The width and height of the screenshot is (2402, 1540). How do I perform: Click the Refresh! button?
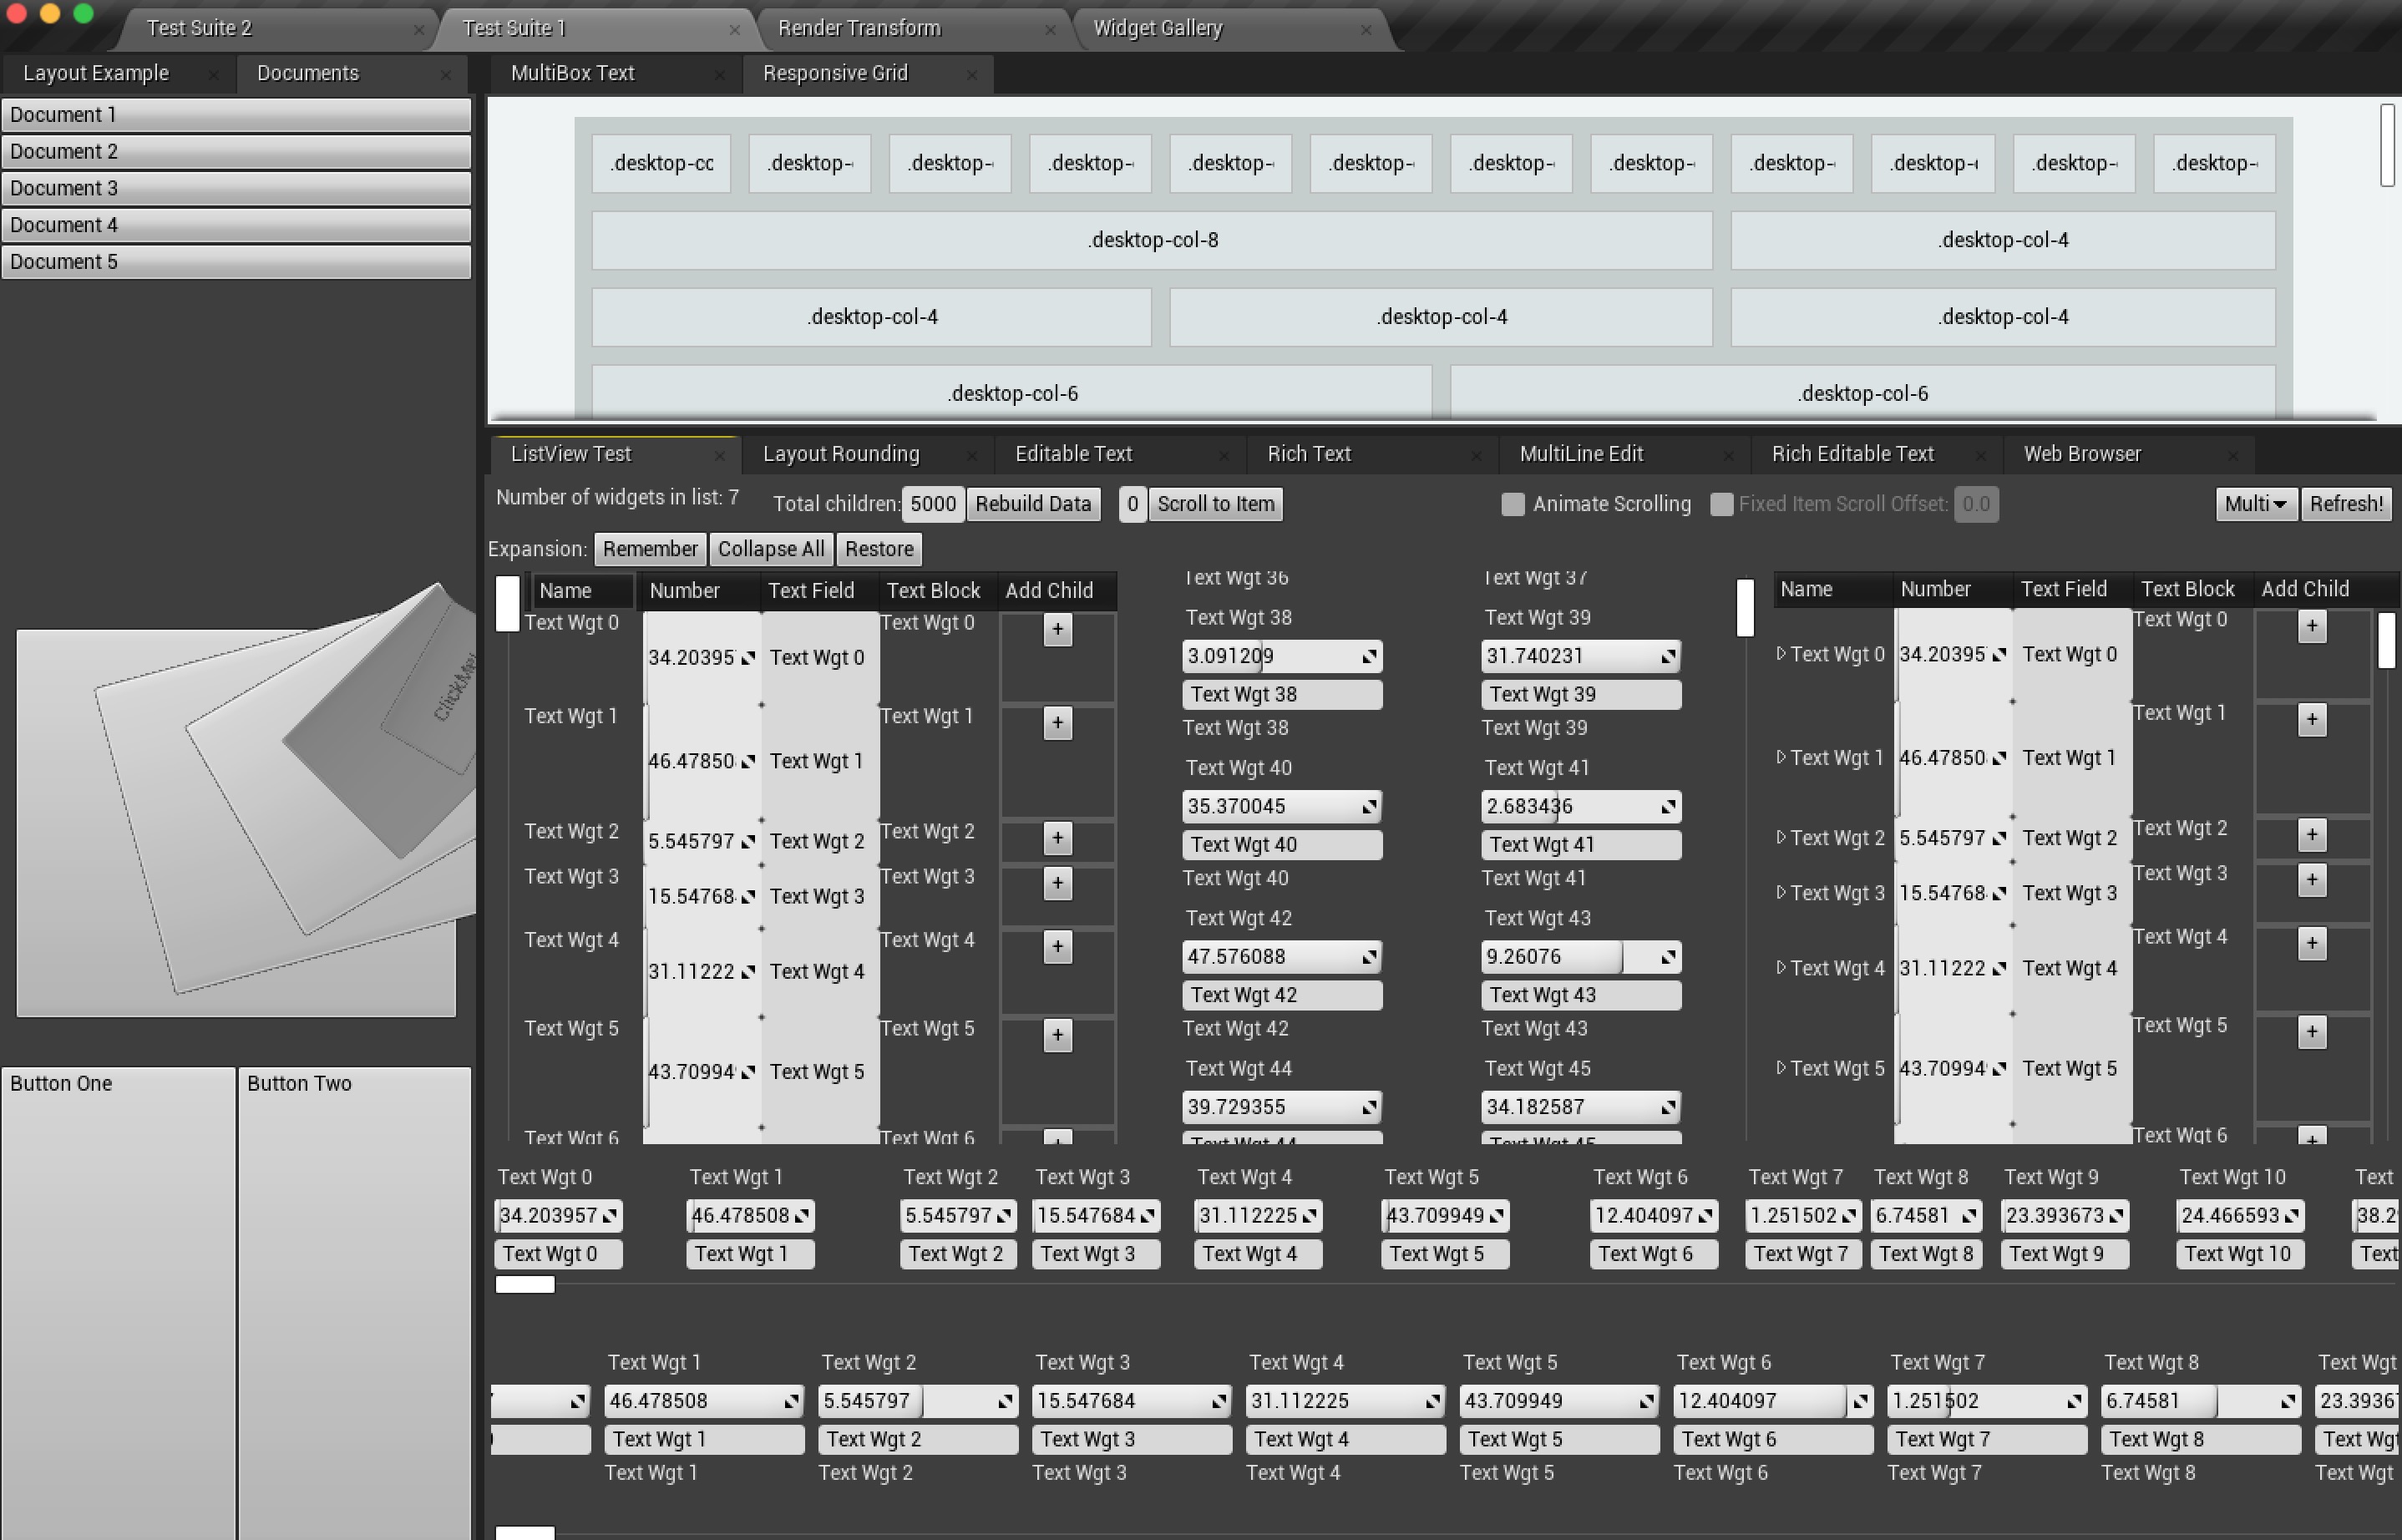point(2346,504)
